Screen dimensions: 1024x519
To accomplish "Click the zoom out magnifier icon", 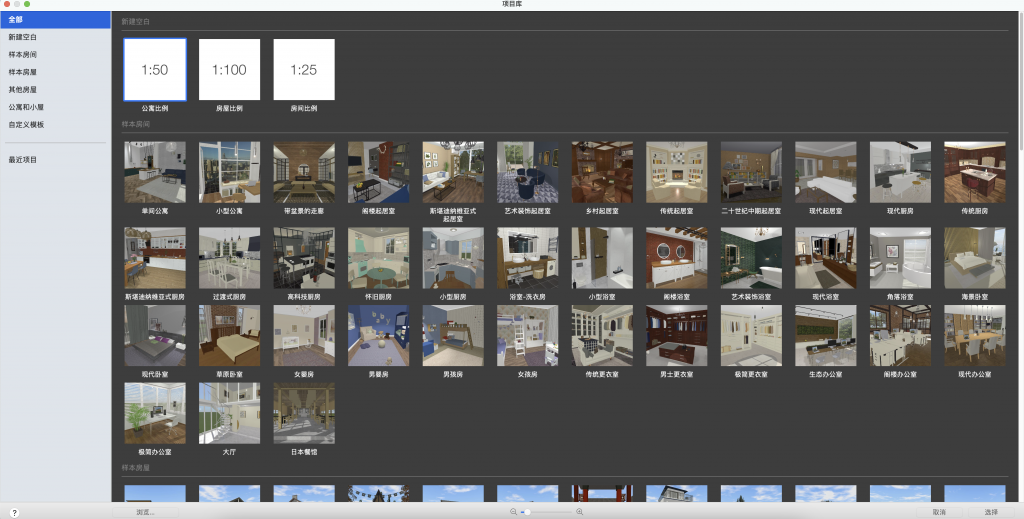I will point(513,512).
